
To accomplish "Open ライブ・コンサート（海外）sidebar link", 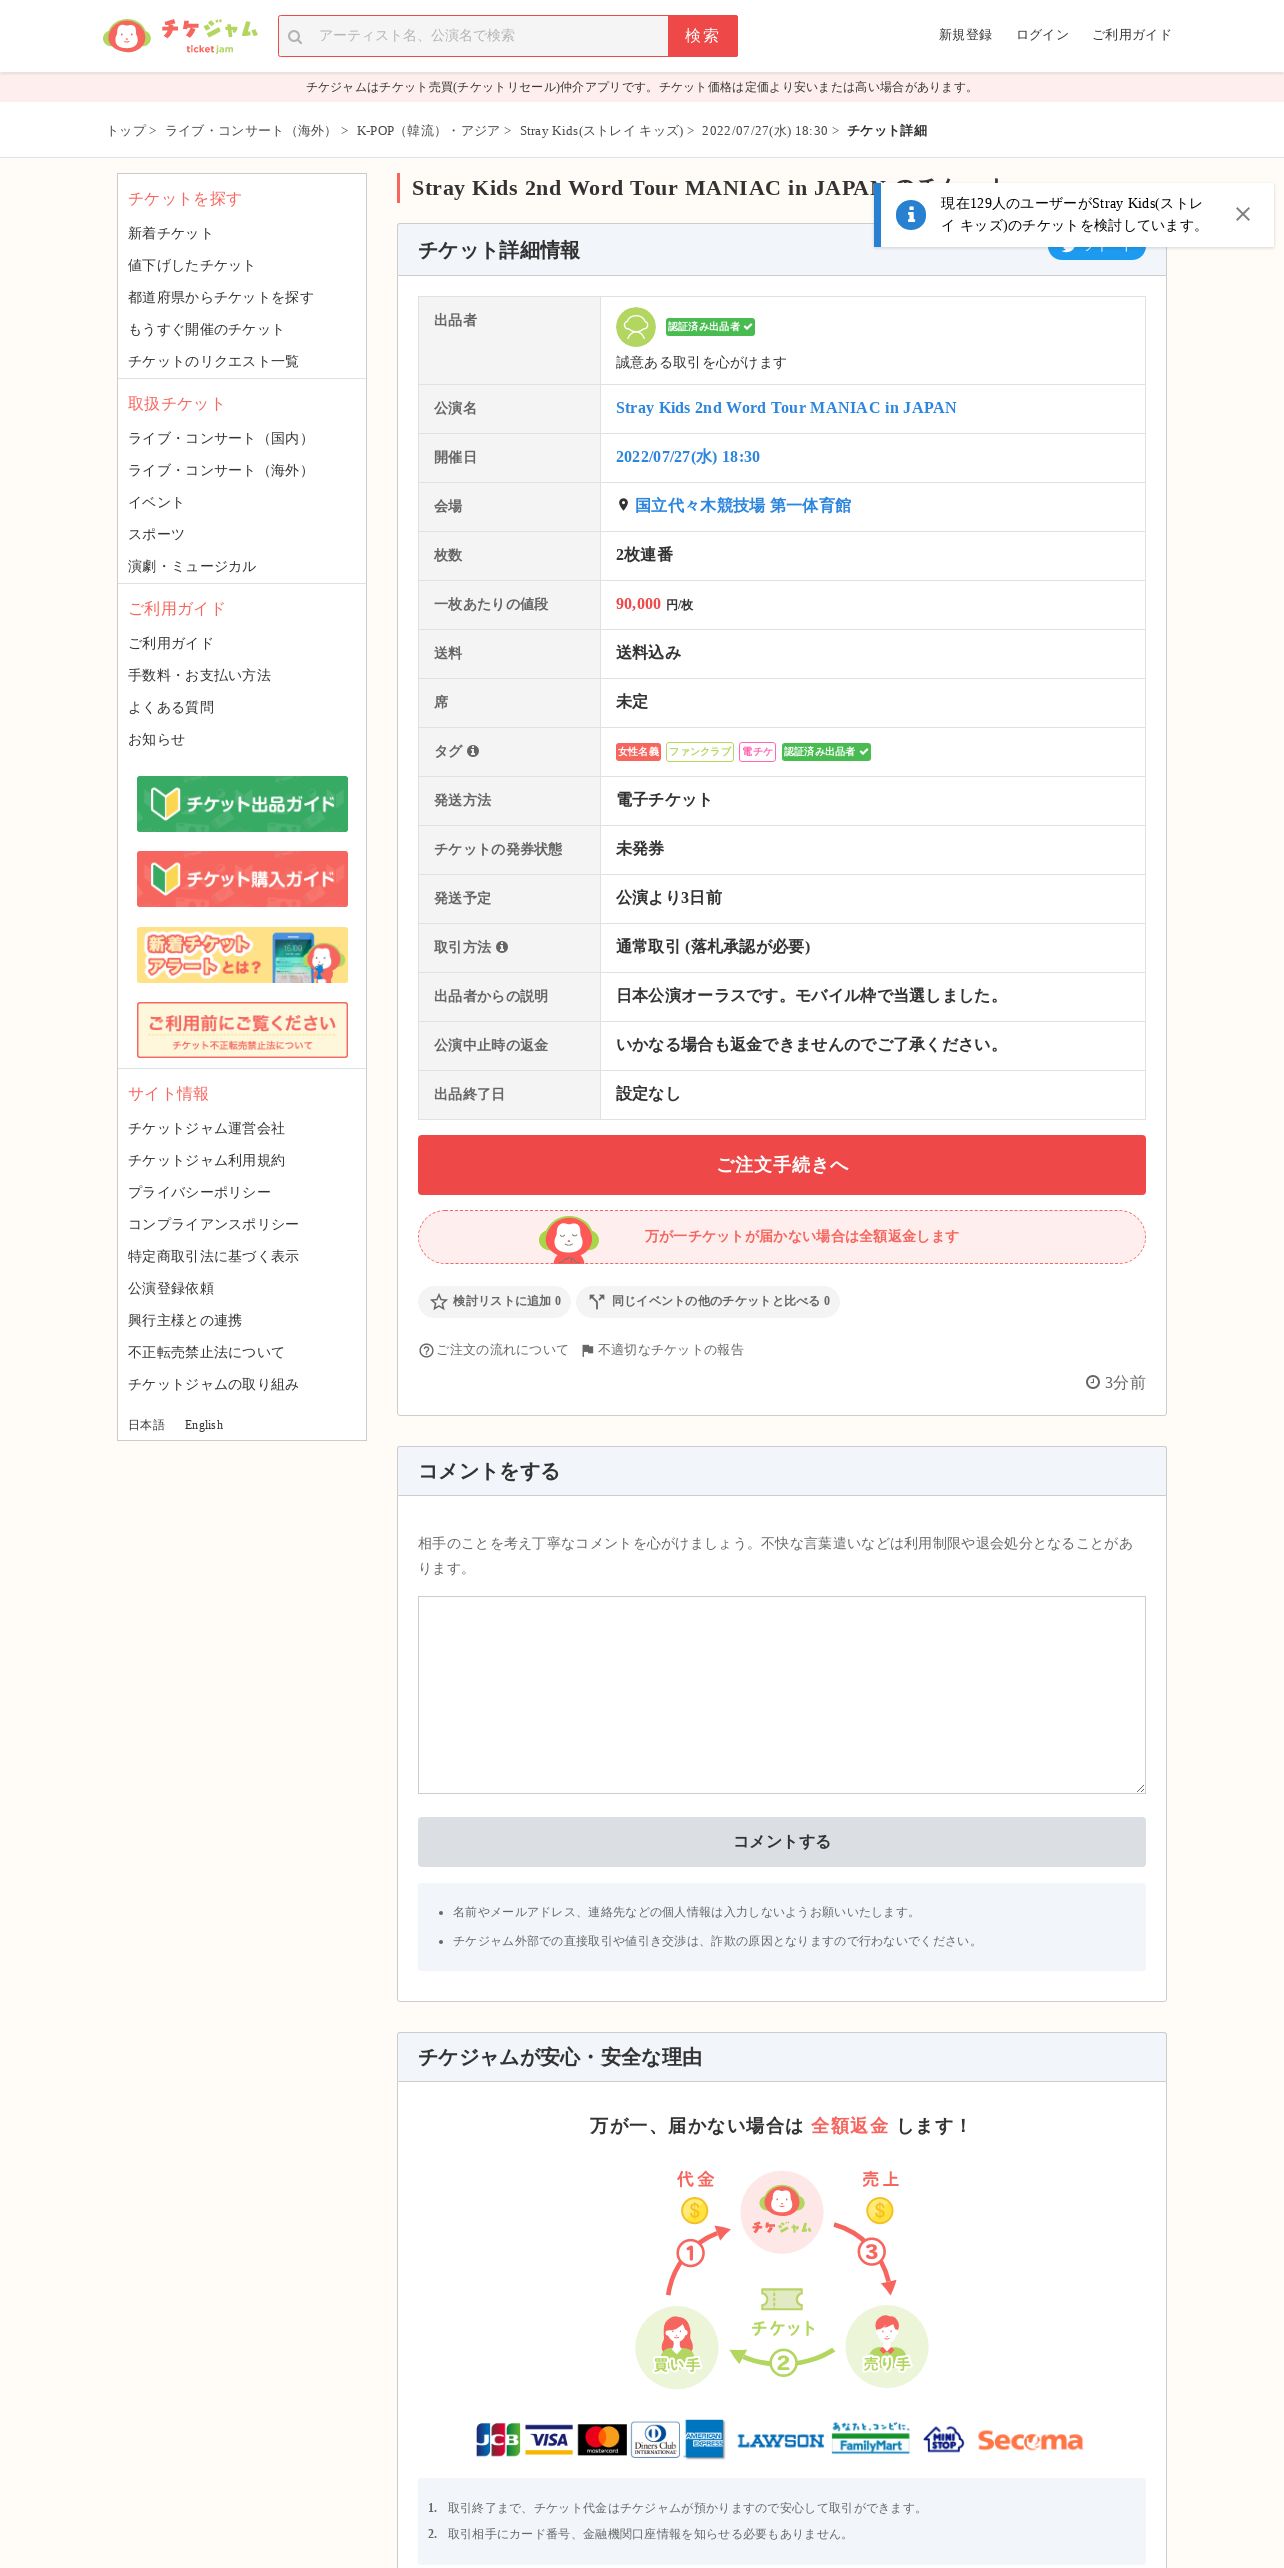I will click(x=220, y=471).
